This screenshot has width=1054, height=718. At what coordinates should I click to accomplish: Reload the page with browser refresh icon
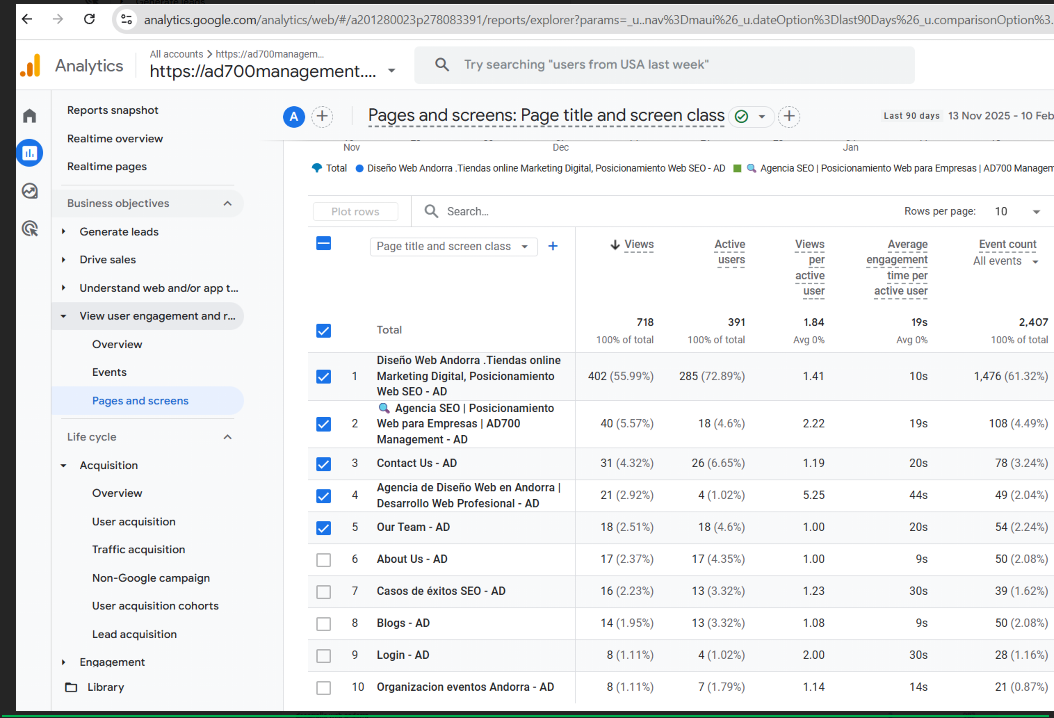pos(90,19)
